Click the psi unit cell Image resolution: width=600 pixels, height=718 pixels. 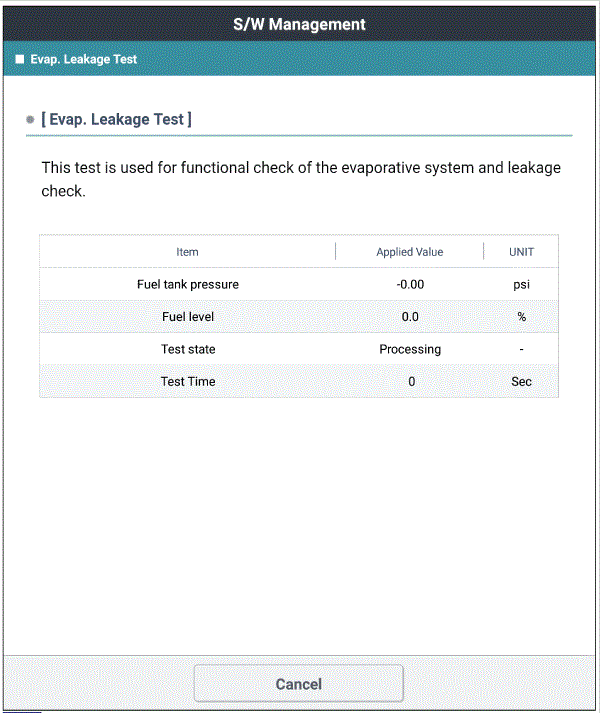521,285
